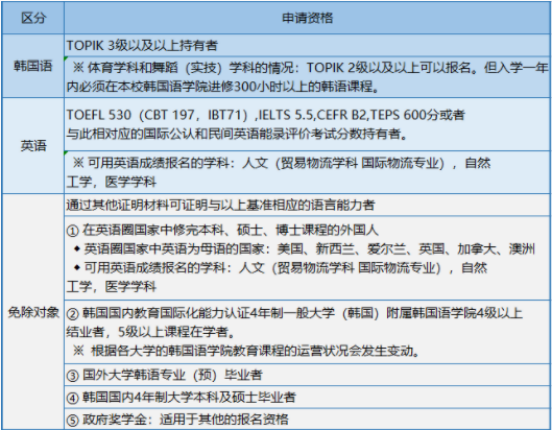Click '与此相对应的国际公认' line
Screen dimensions: 552x430
(237, 134)
